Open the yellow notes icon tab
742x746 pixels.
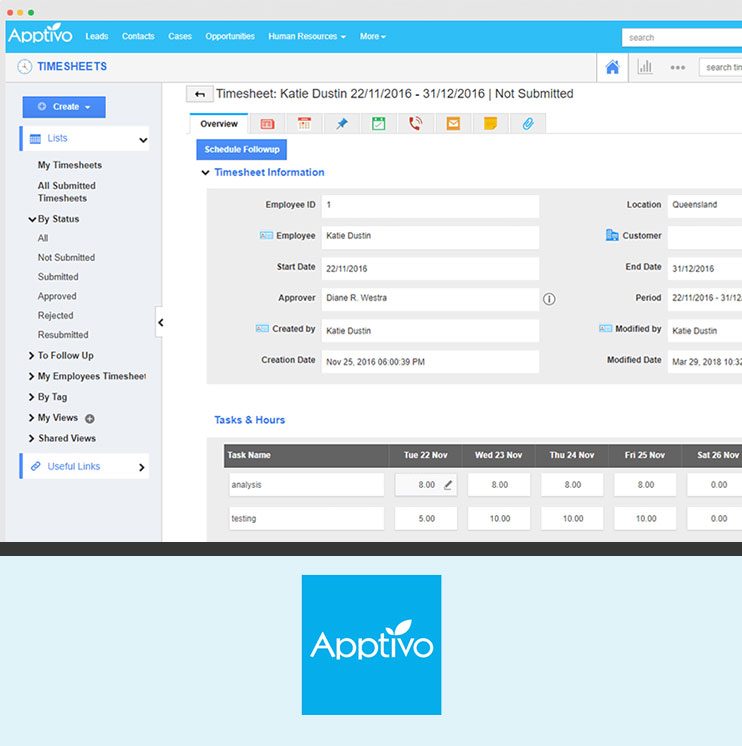490,124
